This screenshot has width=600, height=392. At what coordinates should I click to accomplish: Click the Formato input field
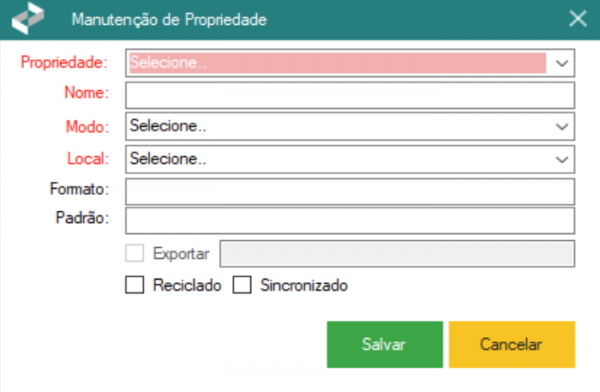[350, 191]
